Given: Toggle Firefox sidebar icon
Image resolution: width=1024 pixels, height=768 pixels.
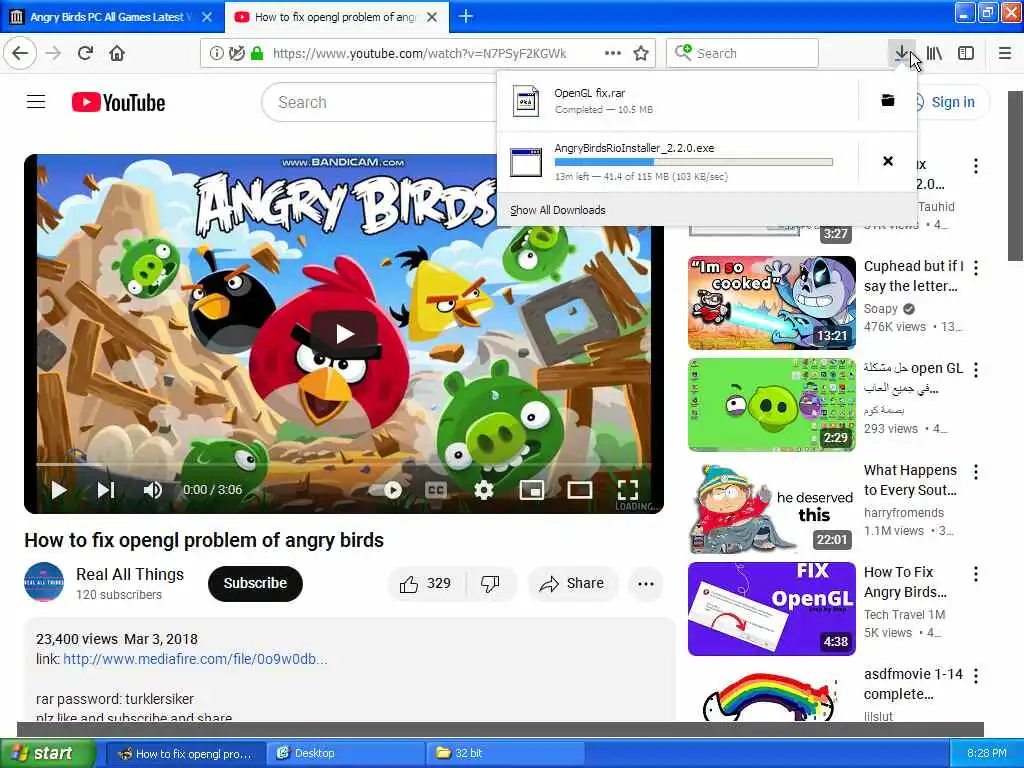Looking at the screenshot, I should 966,53.
